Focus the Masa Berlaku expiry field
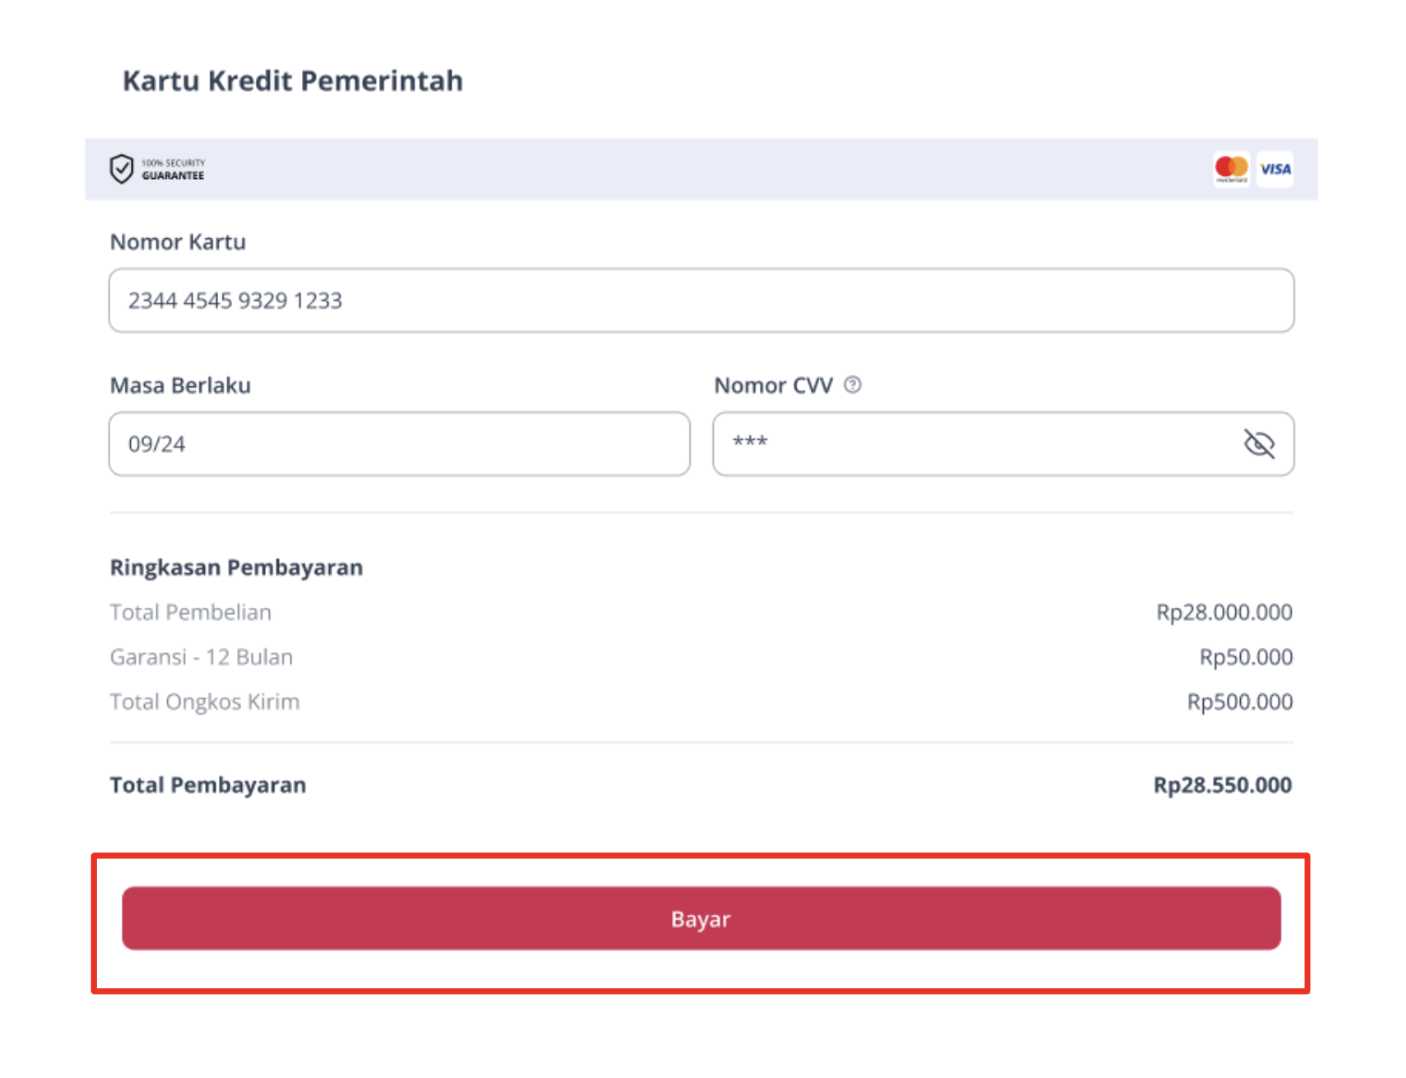 pyautogui.click(x=399, y=444)
